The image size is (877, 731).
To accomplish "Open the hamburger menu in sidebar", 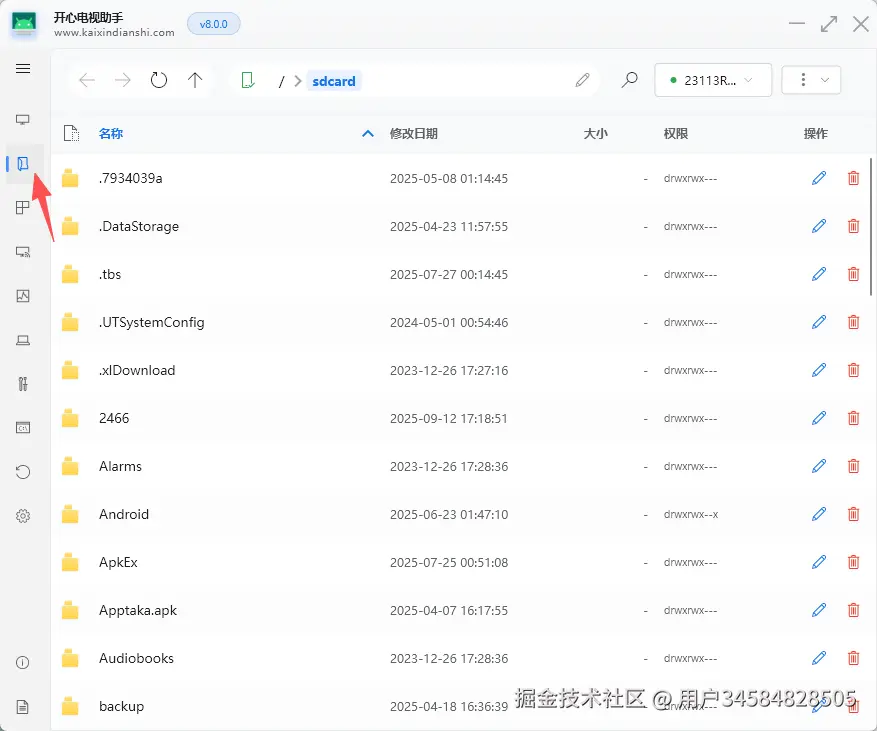I will pyautogui.click(x=23, y=69).
